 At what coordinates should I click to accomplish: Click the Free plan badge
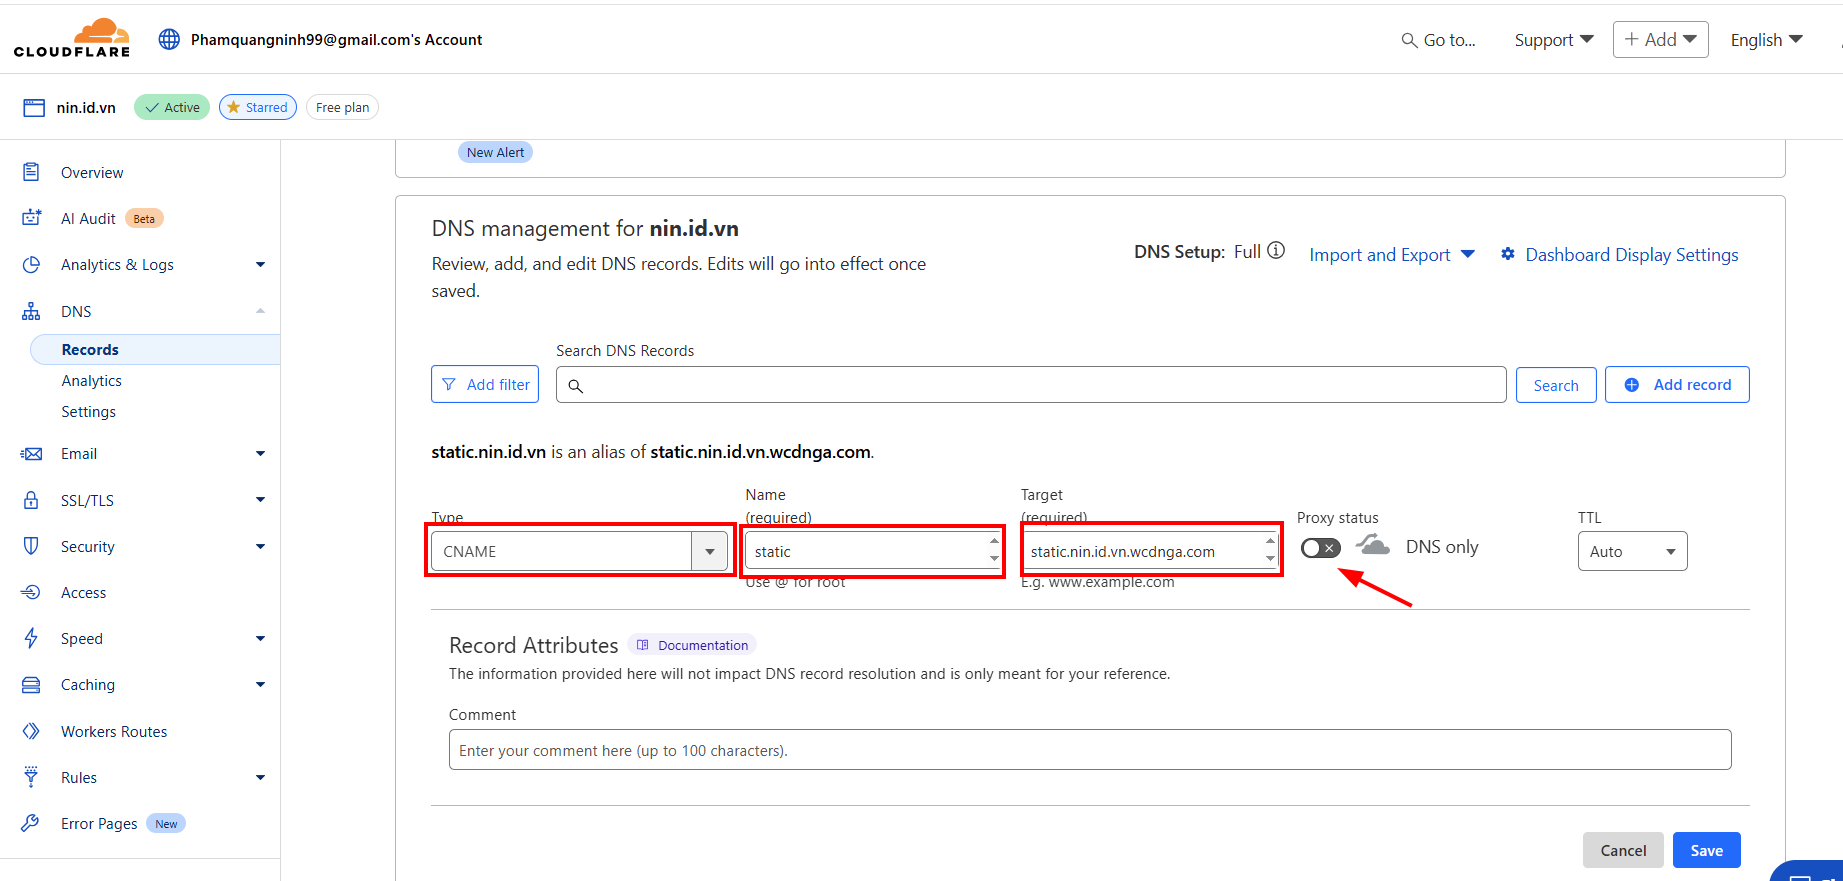(342, 107)
